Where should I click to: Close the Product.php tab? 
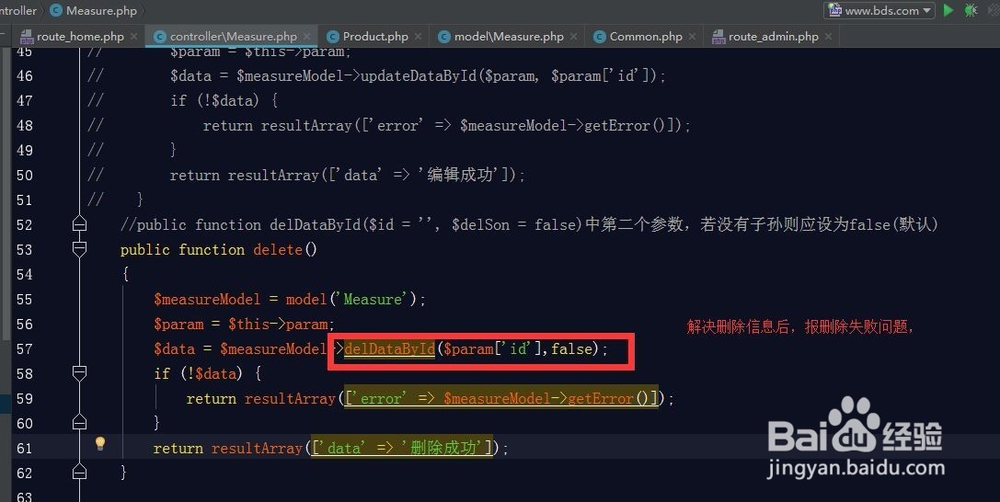coord(418,37)
